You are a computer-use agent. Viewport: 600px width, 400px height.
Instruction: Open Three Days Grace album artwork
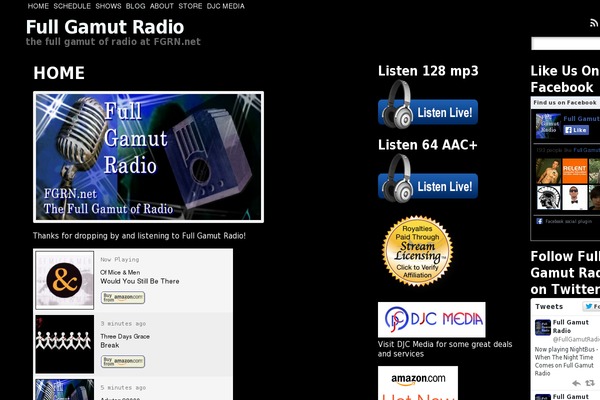pos(65,344)
